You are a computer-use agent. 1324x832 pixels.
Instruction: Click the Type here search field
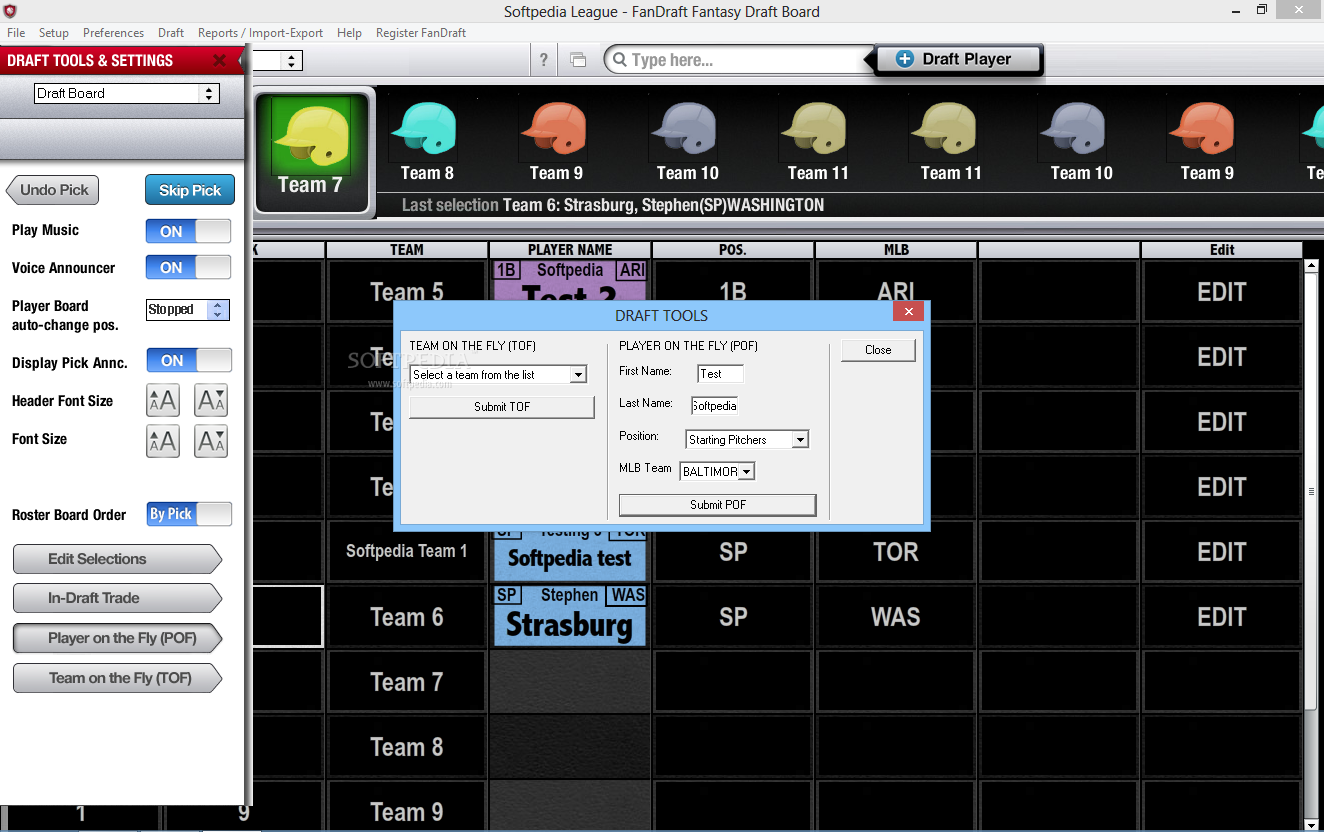(740, 60)
